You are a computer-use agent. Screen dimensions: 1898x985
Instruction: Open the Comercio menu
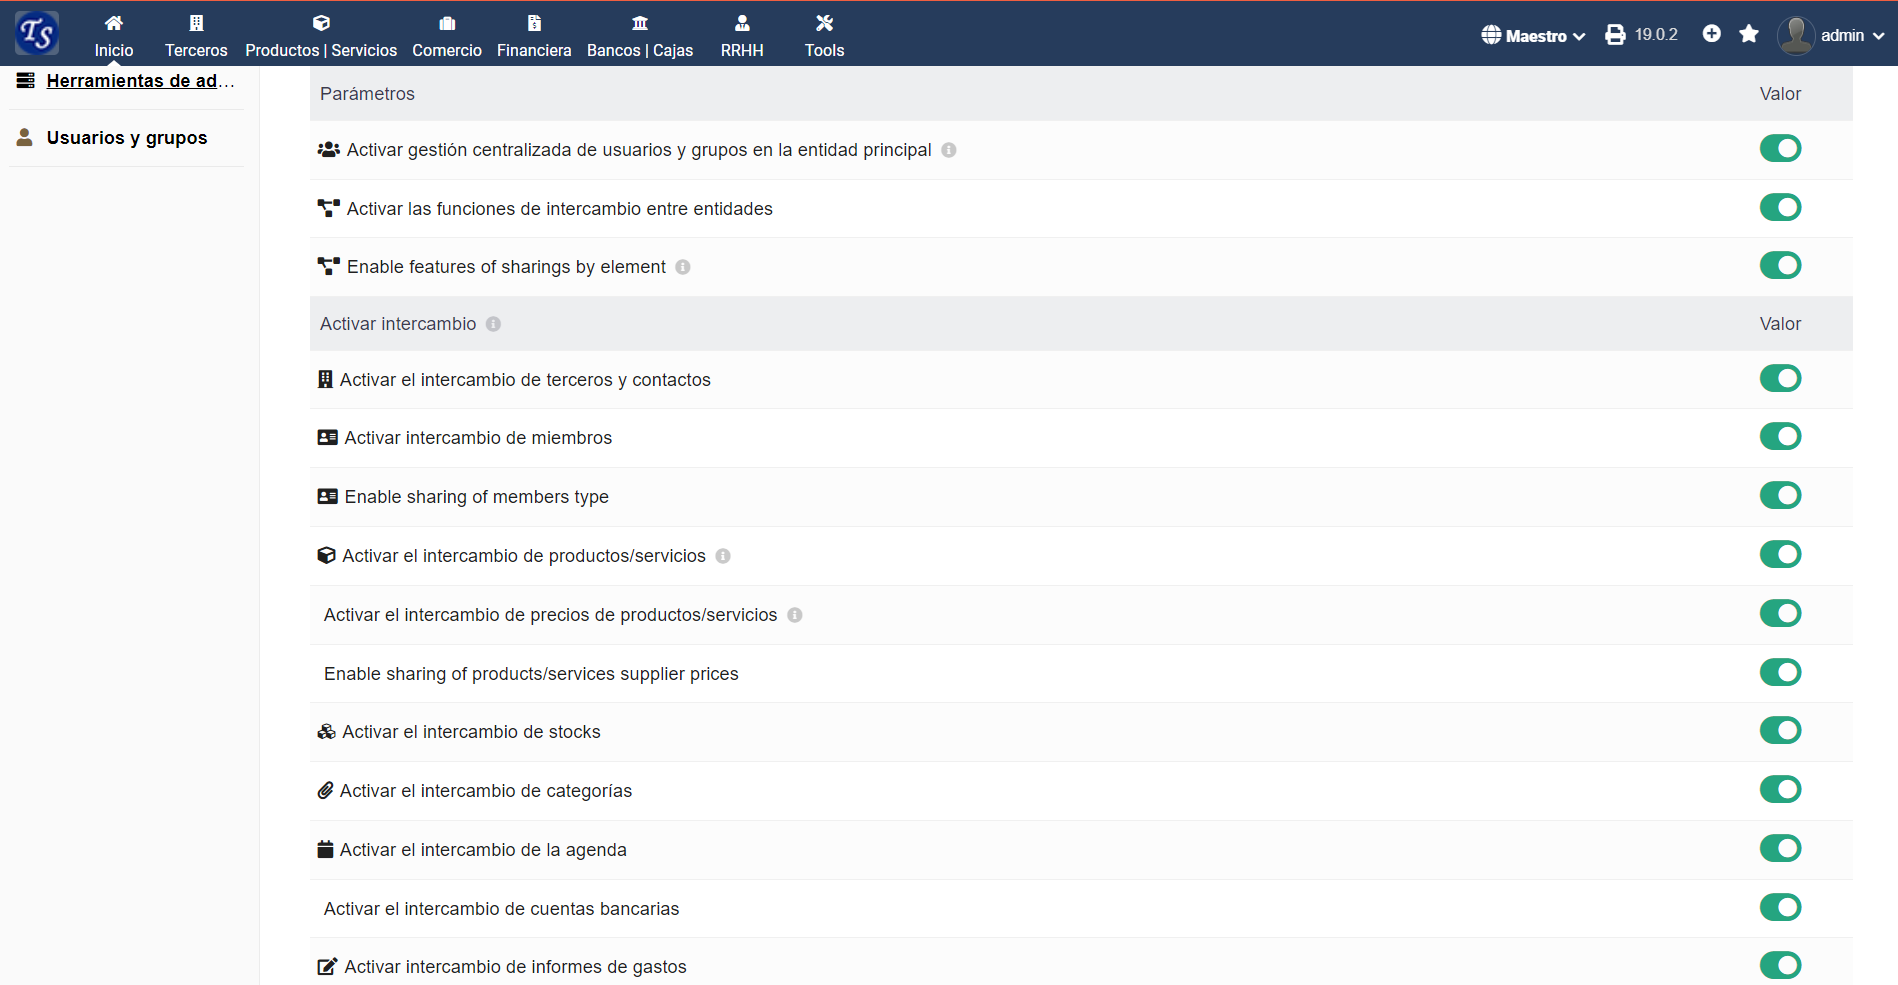coord(447,50)
